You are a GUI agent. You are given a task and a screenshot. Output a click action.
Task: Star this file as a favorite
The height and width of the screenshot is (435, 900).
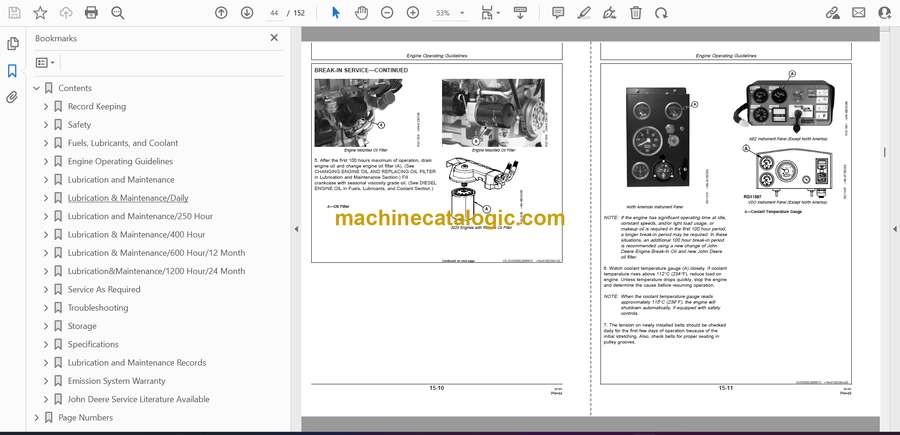pyautogui.click(x=40, y=13)
